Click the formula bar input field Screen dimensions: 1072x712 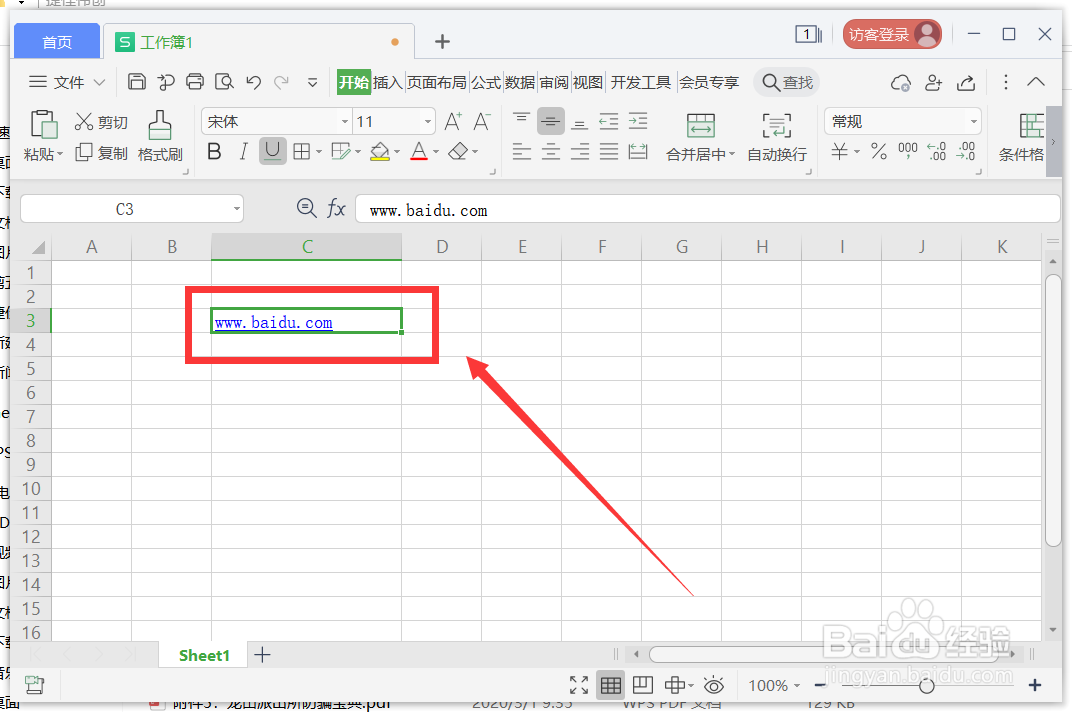pos(708,209)
